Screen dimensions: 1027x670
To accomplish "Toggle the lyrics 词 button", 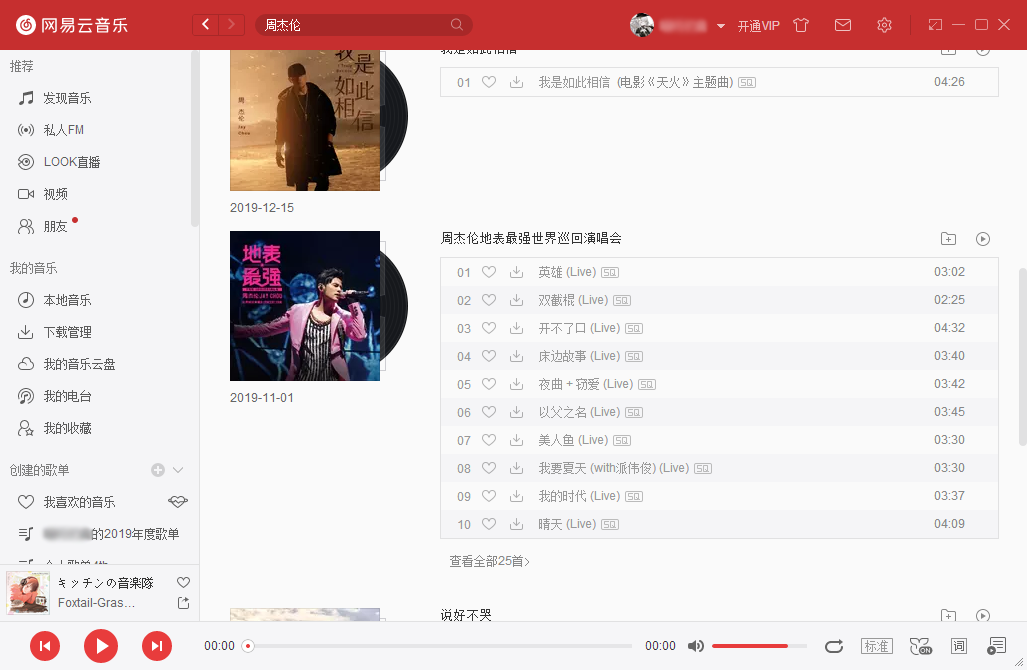I will click(959, 646).
